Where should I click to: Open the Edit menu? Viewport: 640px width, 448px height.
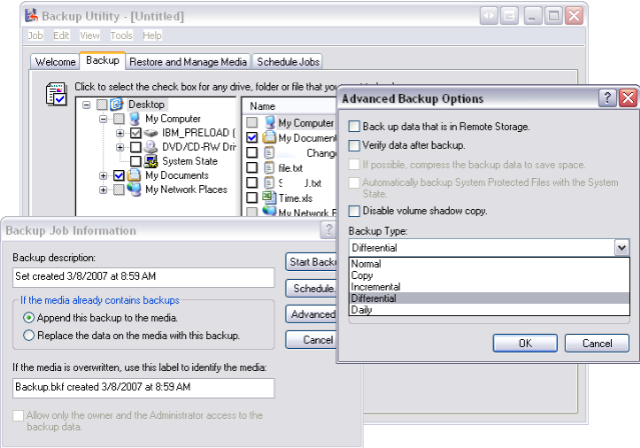click(x=61, y=35)
